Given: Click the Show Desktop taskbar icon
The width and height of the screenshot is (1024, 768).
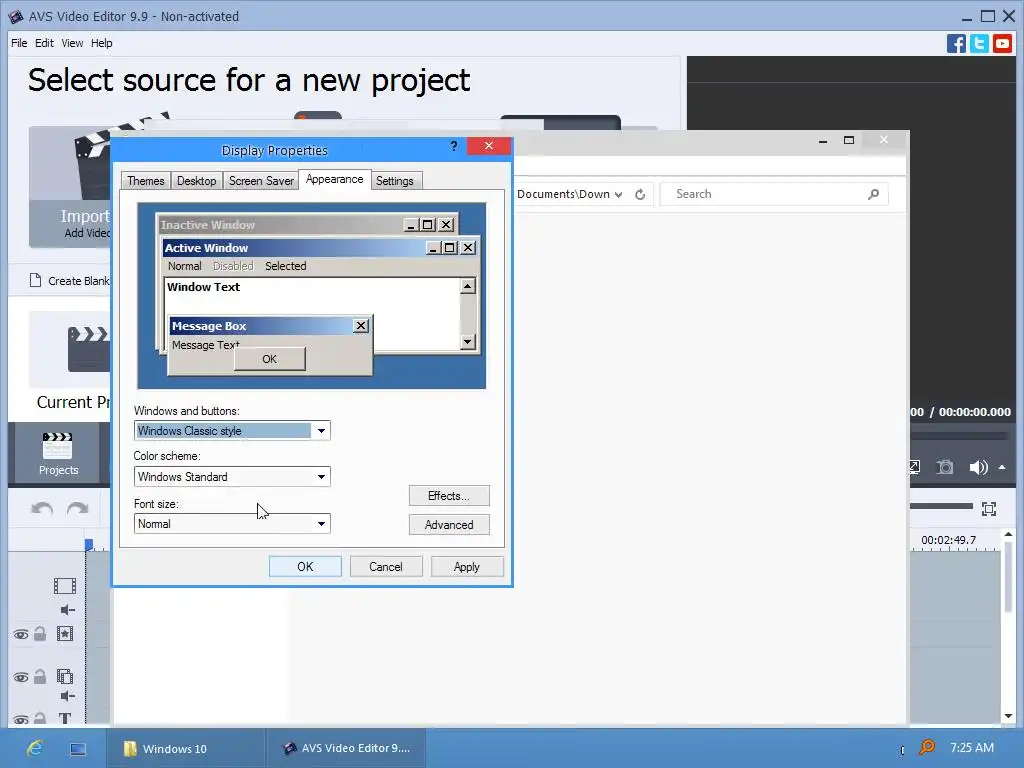Looking at the screenshot, I should 78,749.
